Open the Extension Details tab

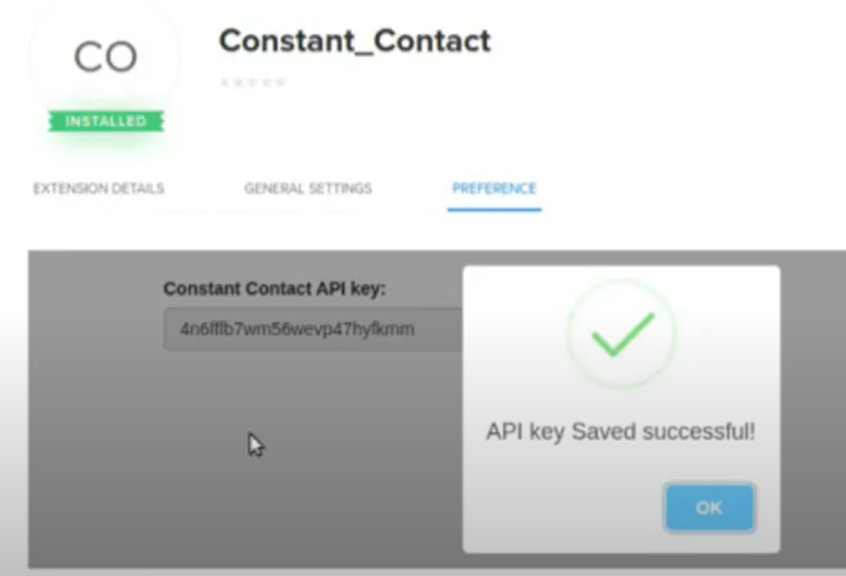[x=99, y=188]
